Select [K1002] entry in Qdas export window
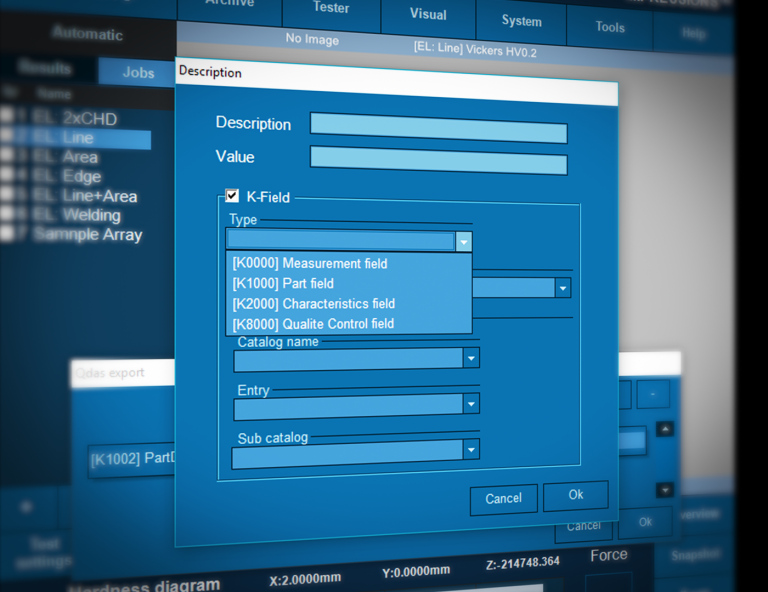 click(x=132, y=459)
